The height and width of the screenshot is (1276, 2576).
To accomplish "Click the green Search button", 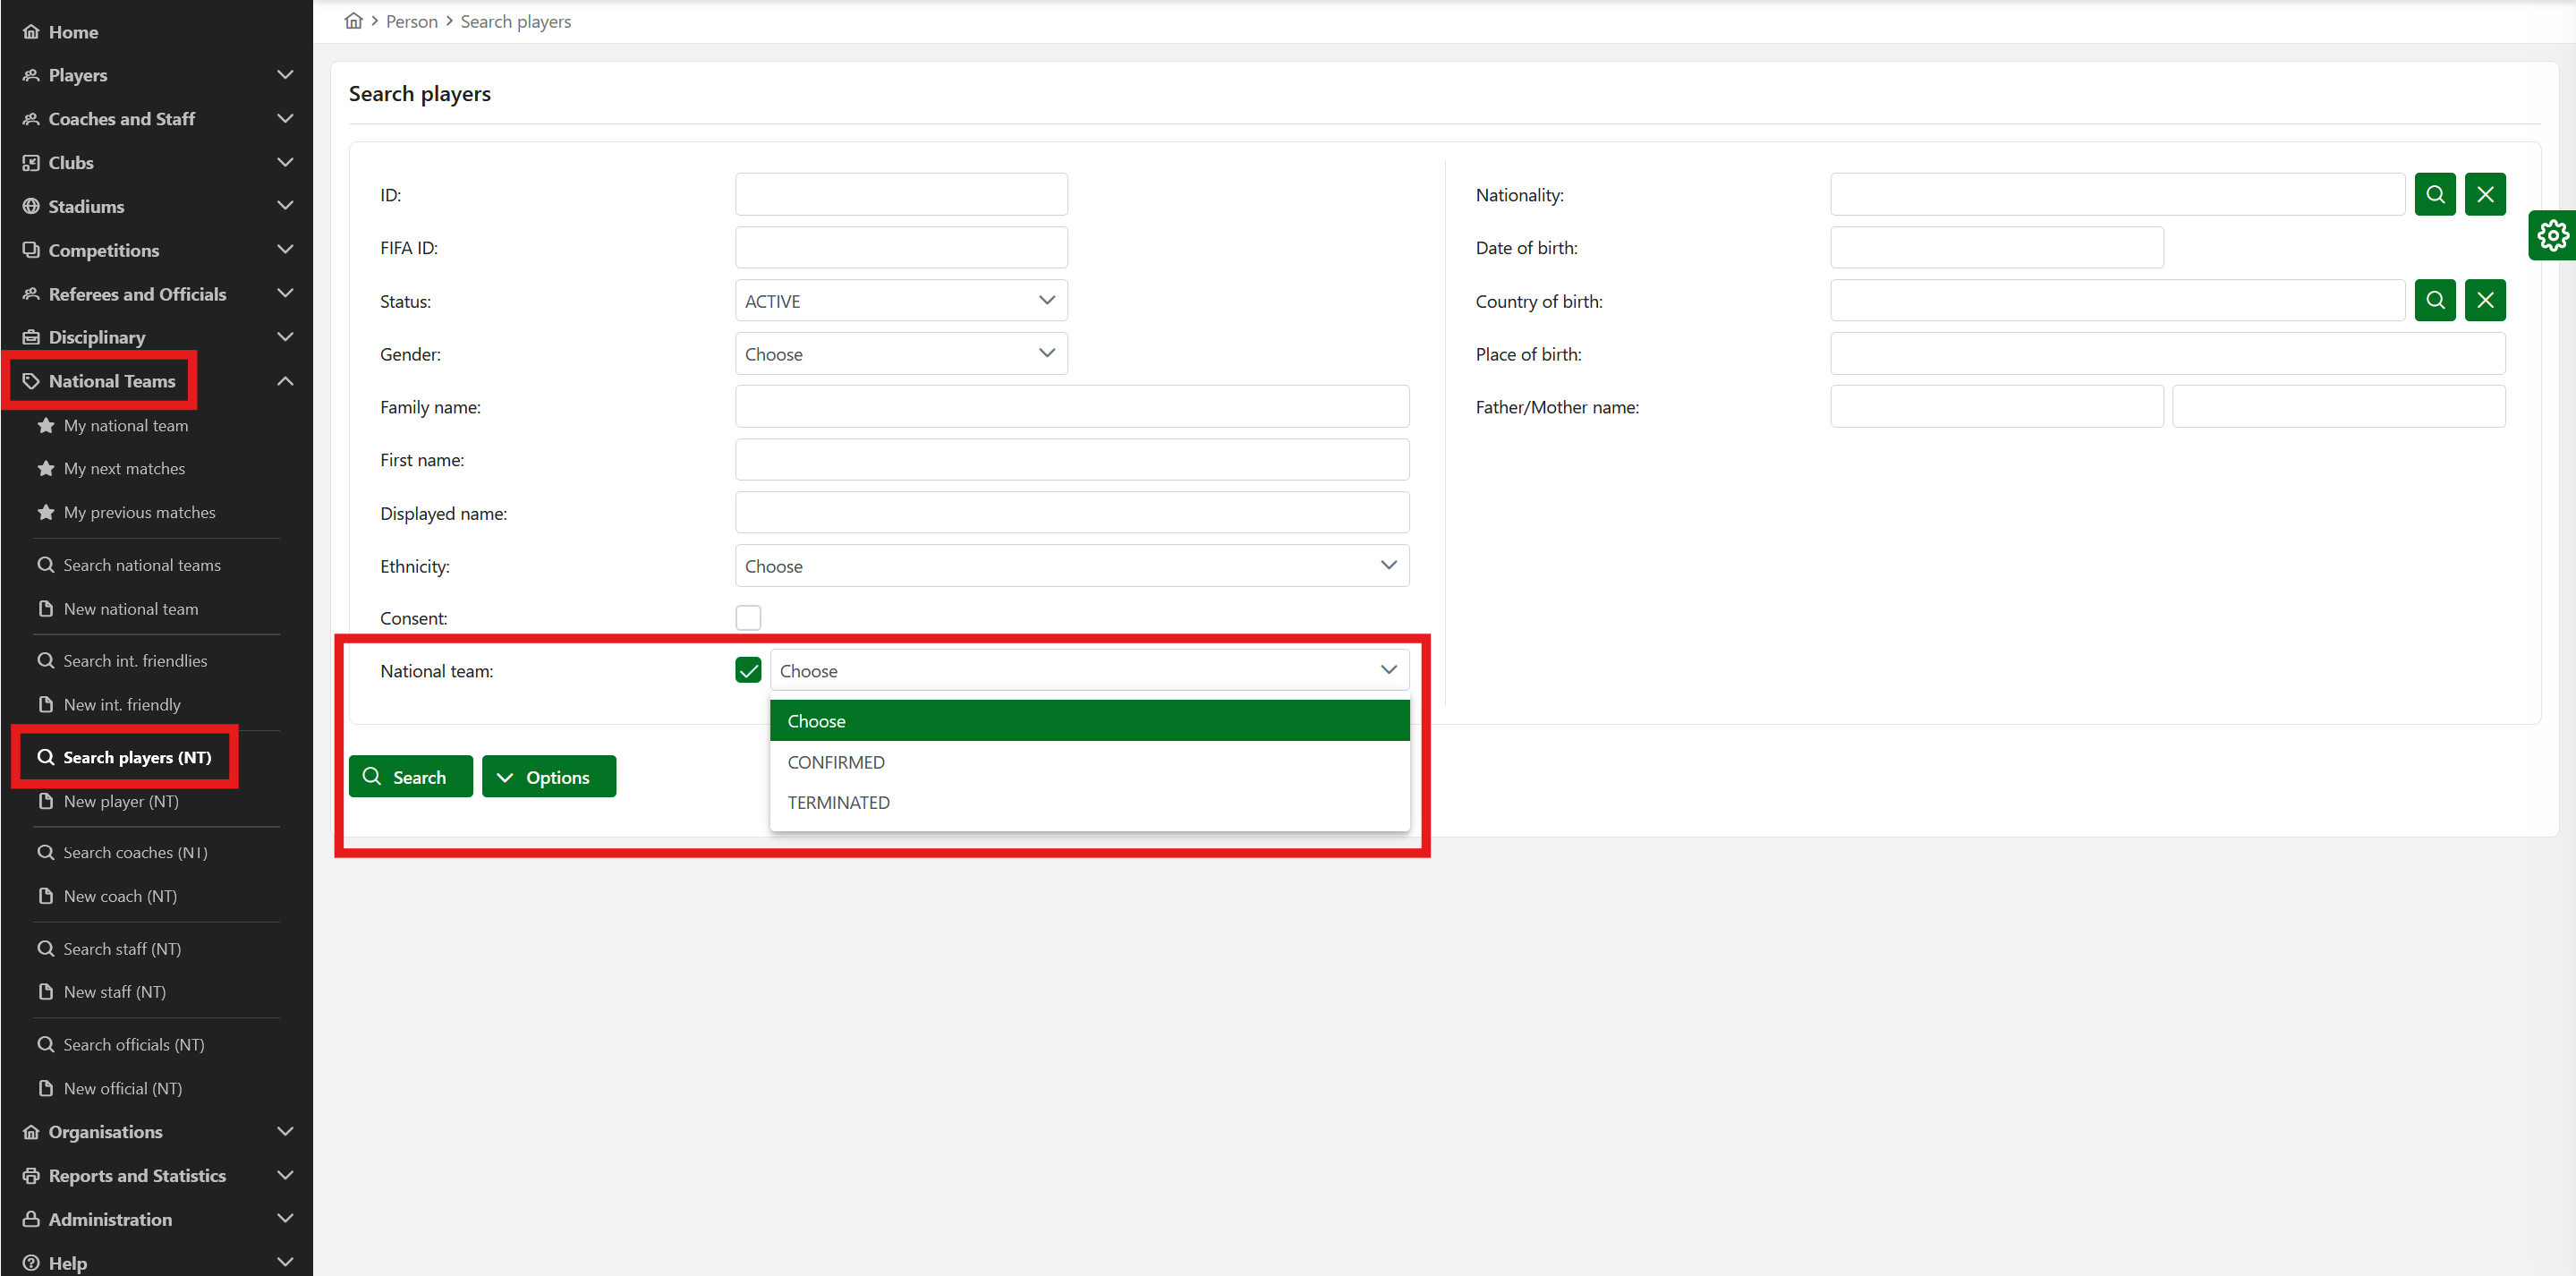I will (410, 777).
